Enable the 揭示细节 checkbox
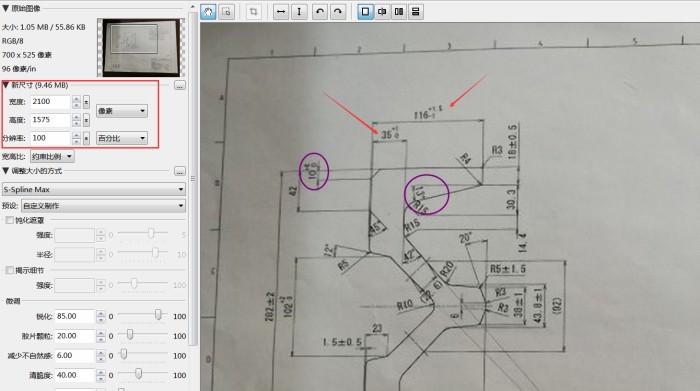This screenshot has width=700, height=391. coord(9,270)
